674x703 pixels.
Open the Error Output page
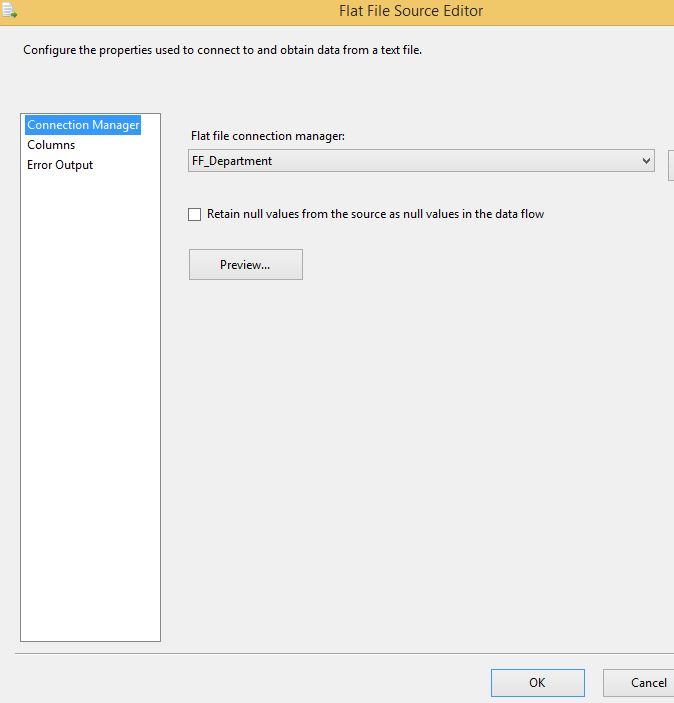[x=60, y=165]
